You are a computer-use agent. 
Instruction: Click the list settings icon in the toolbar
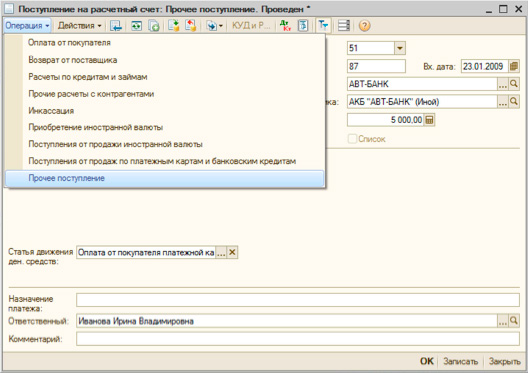344,26
